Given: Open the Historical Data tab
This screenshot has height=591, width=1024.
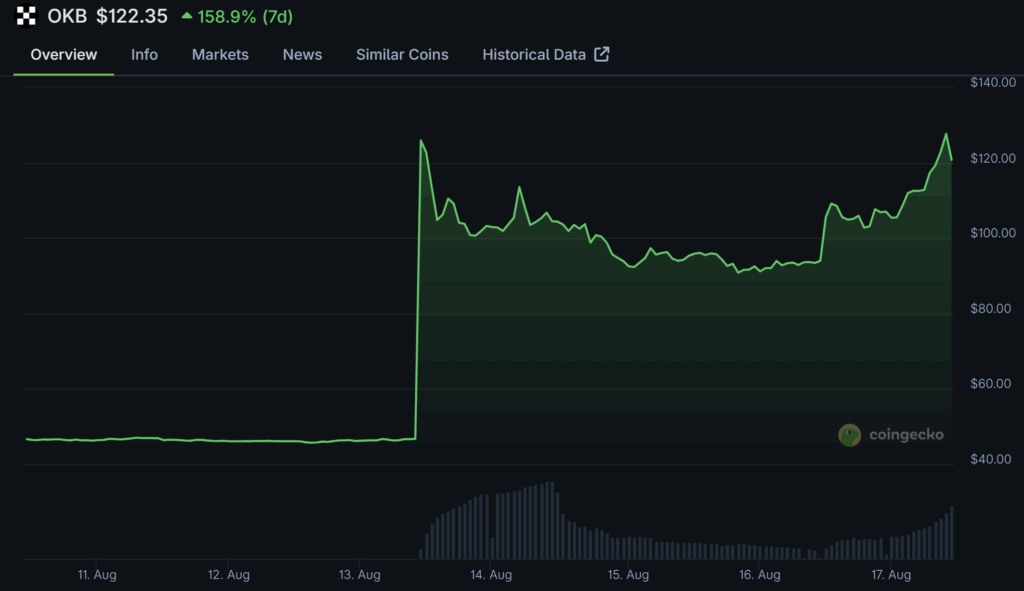Looking at the screenshot, I should (534, 55).
